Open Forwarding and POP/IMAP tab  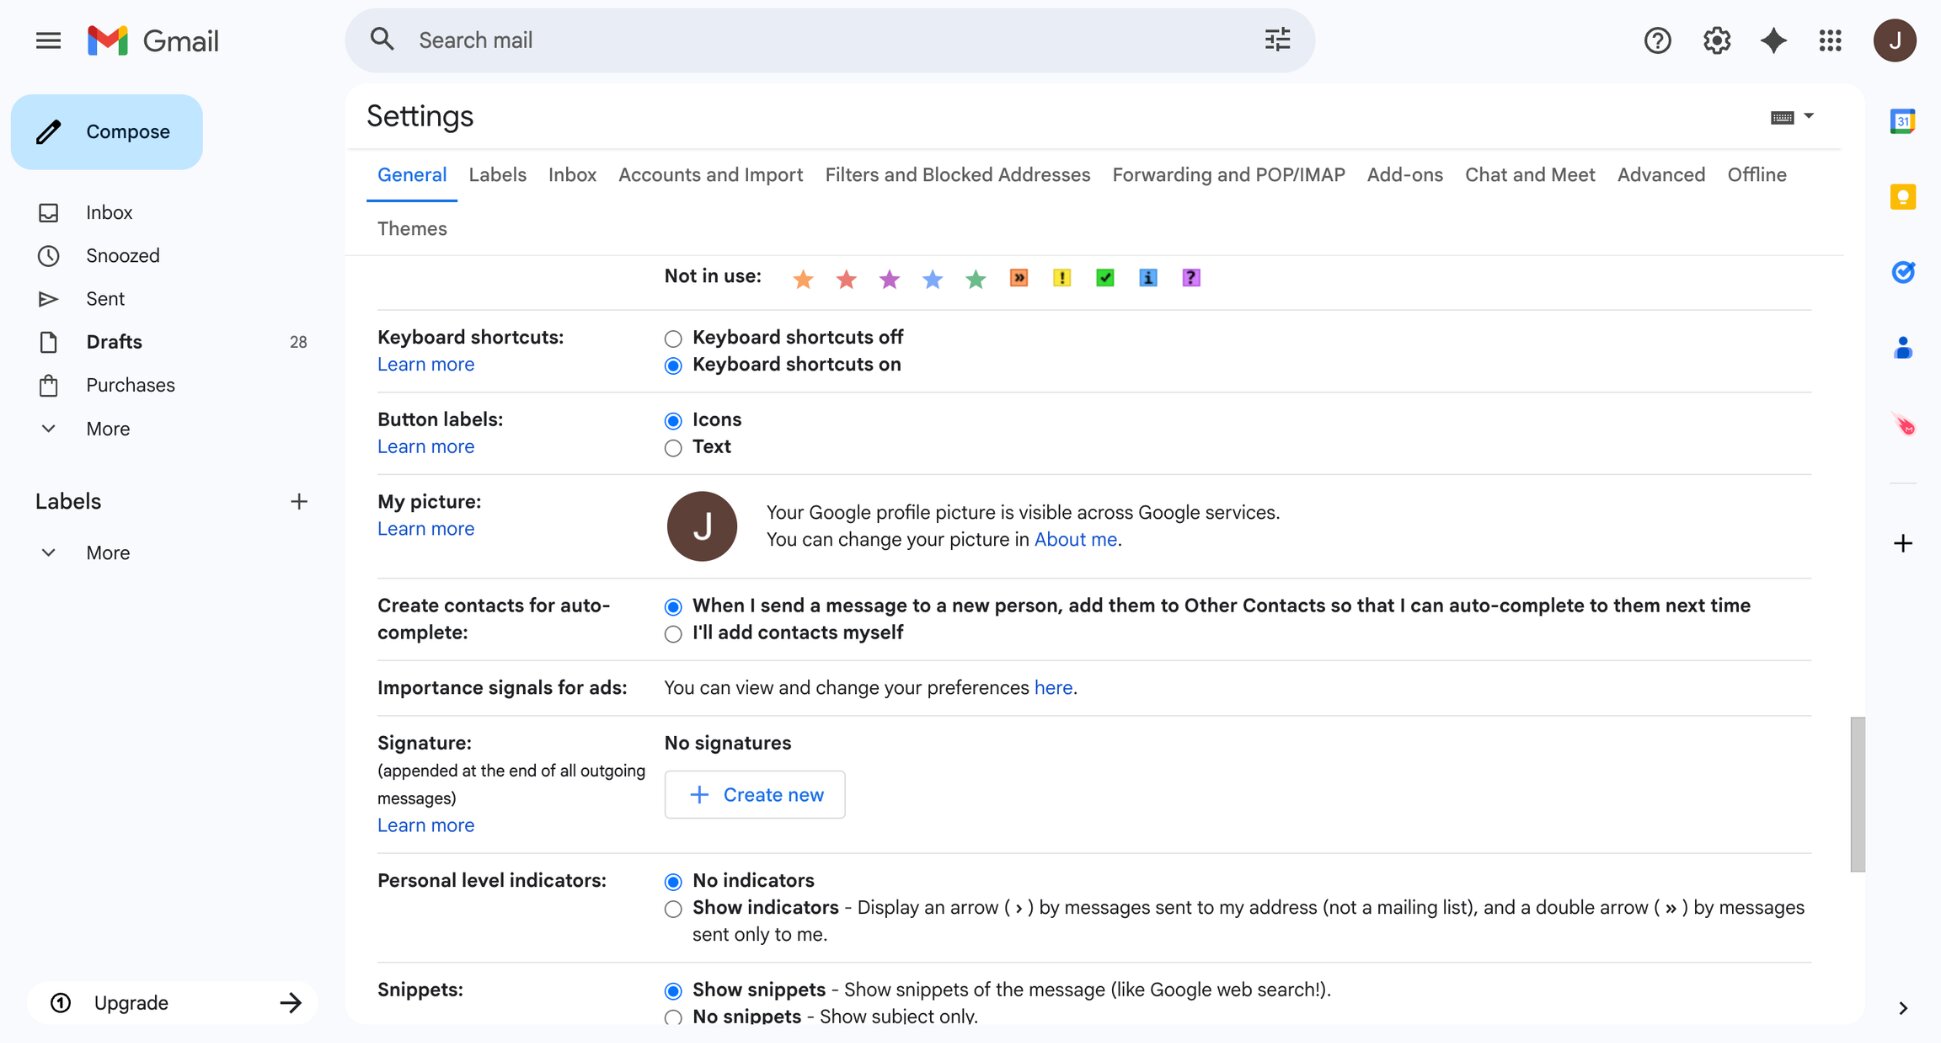click(1228, 175)
